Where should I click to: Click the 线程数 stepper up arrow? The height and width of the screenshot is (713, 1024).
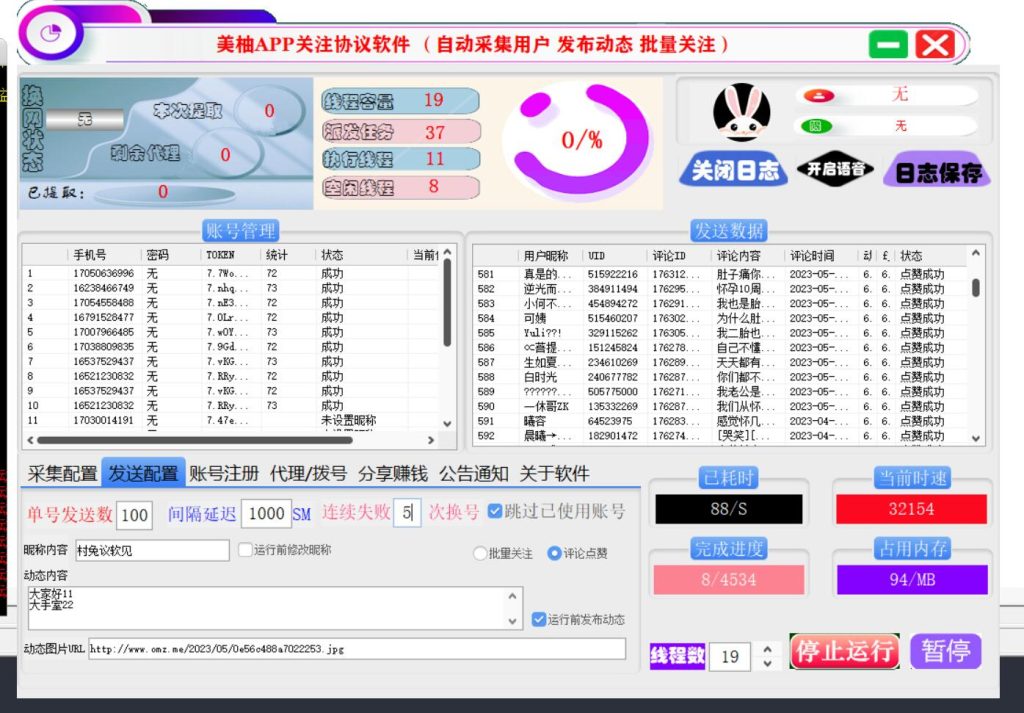pyautogui.click(x=766, y=650)
